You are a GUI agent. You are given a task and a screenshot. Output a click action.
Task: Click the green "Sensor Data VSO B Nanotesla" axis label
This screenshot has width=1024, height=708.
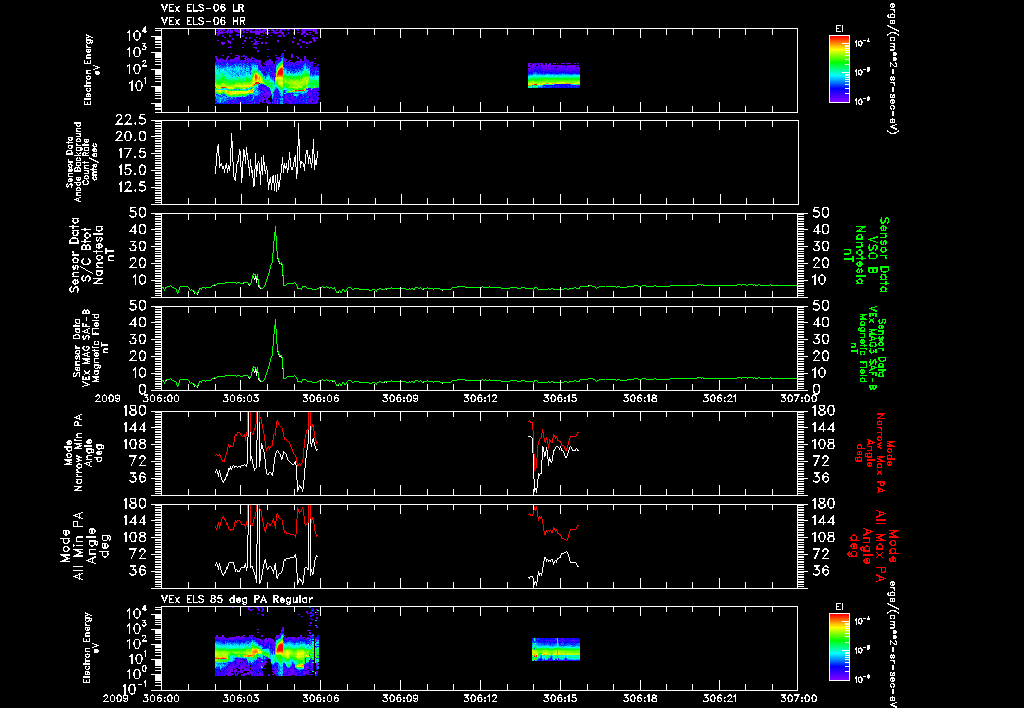pos(866,255)
